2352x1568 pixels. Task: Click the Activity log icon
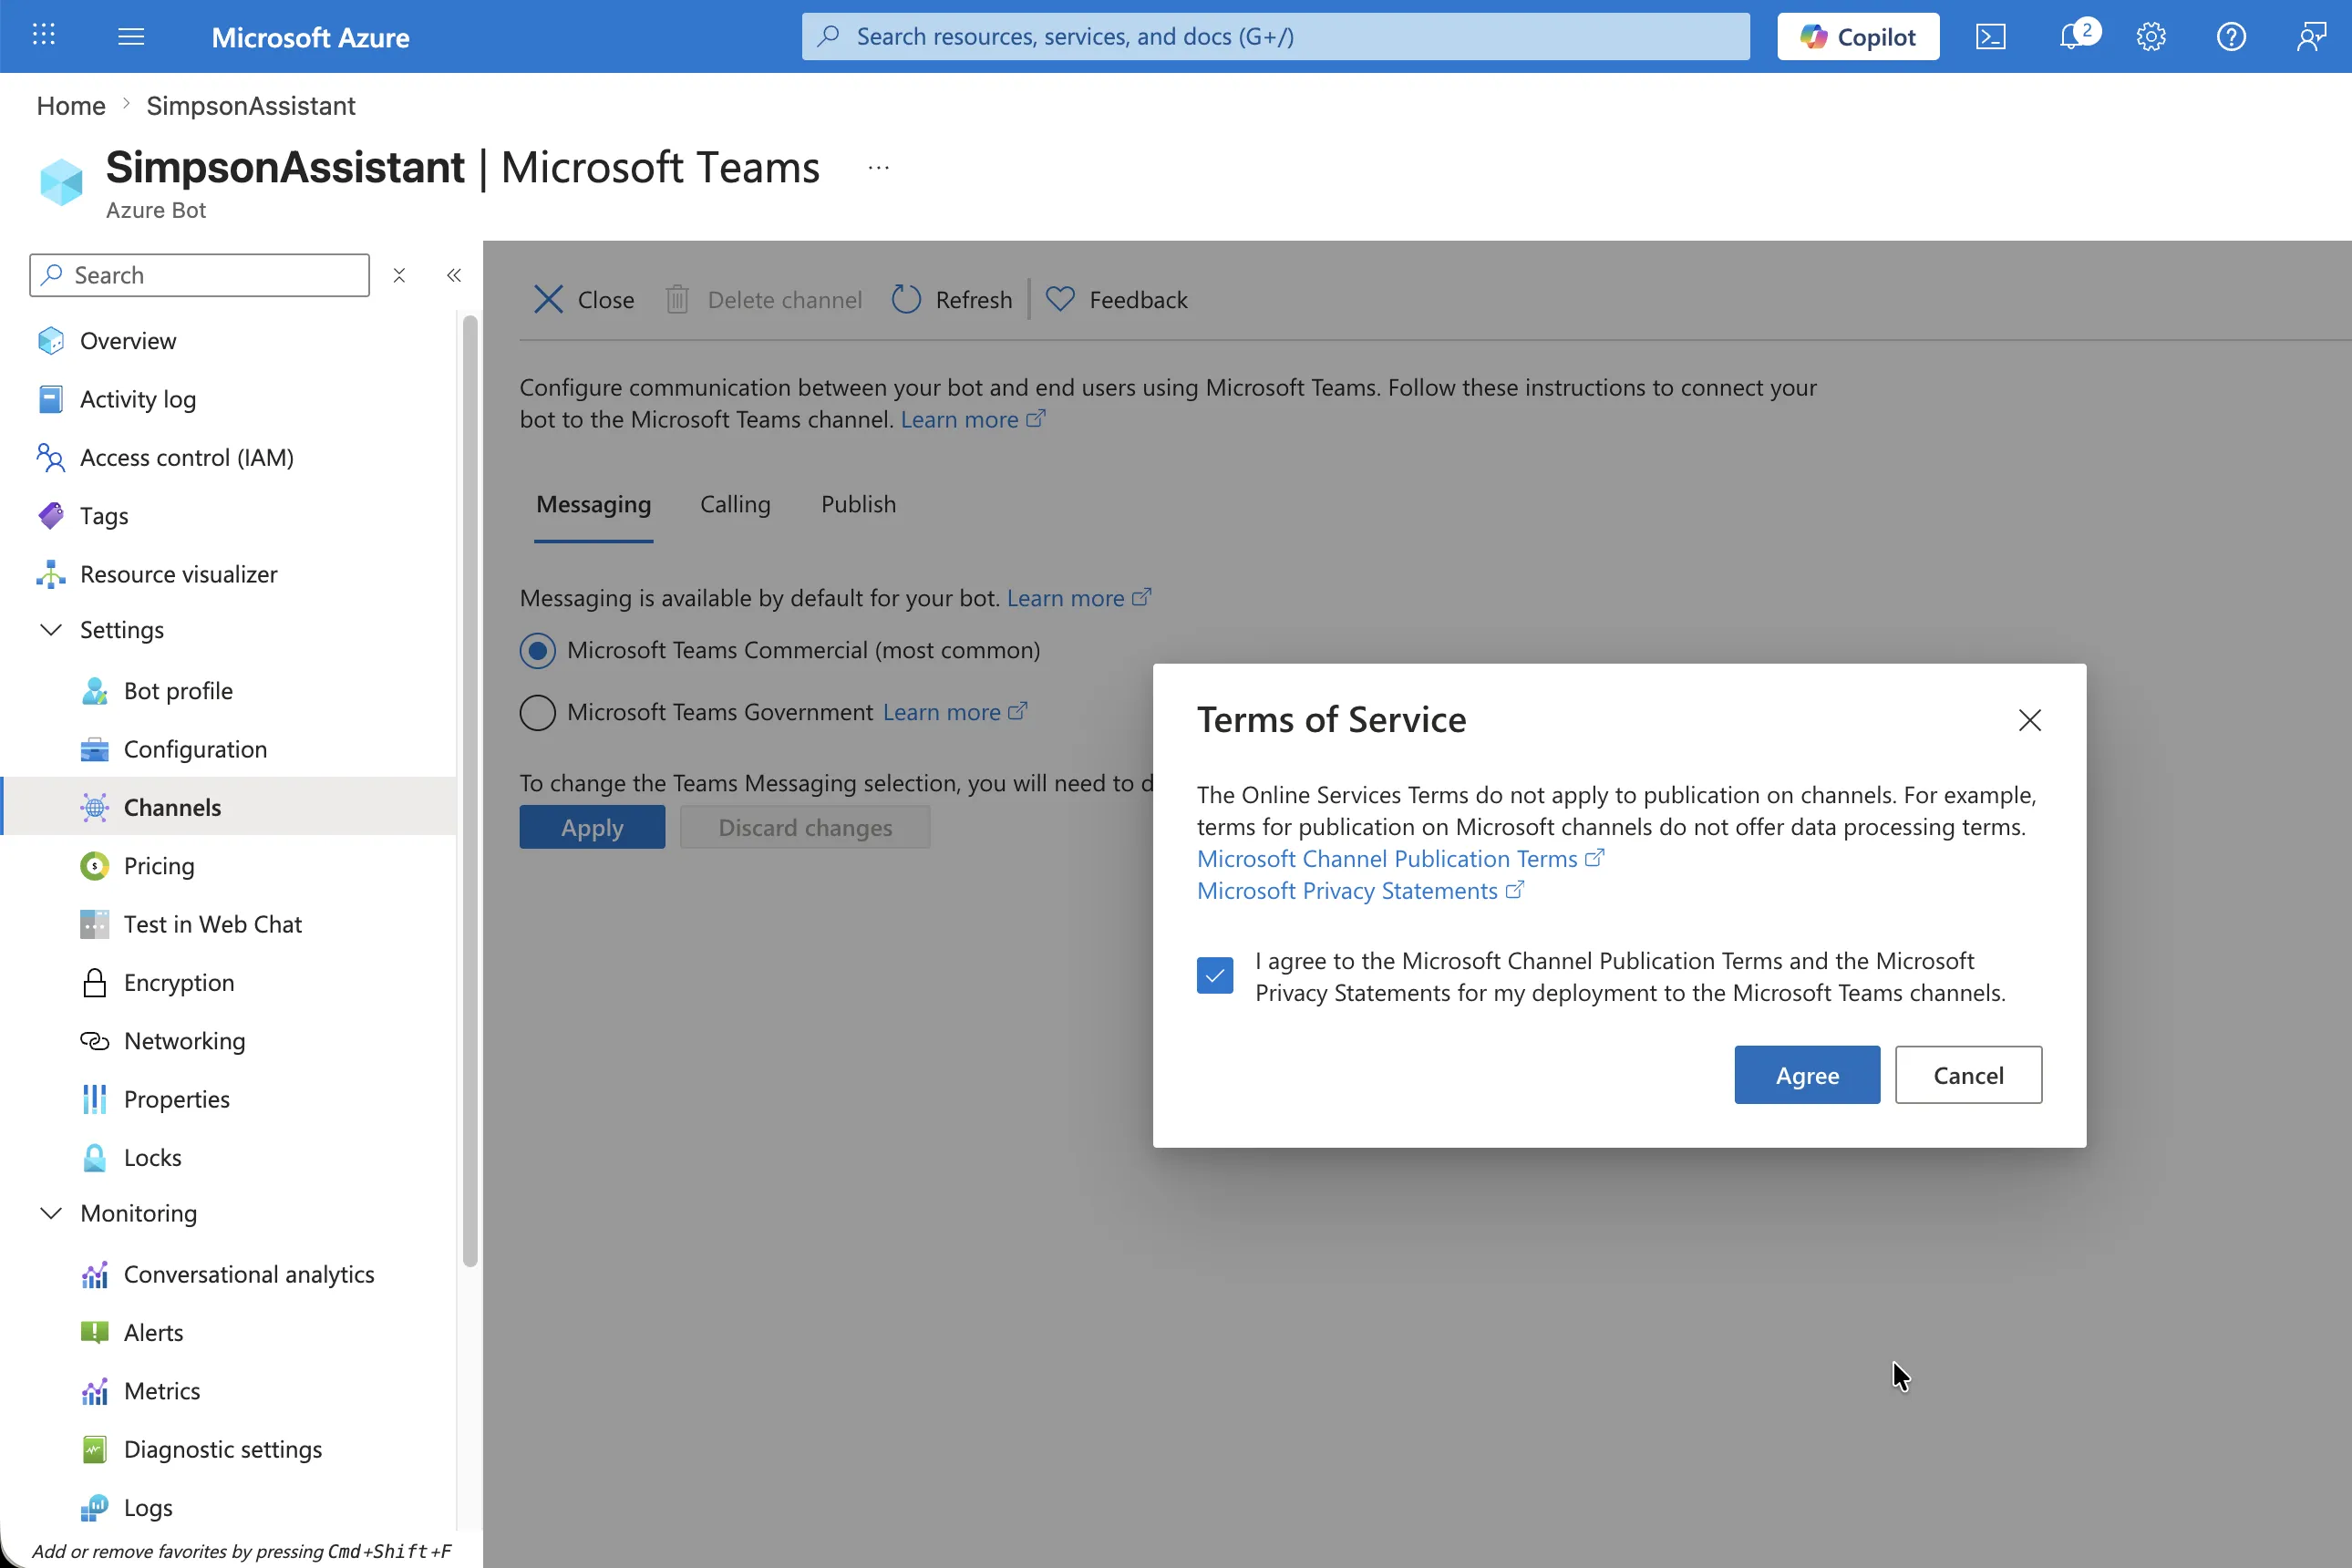[x=51, y=399]
